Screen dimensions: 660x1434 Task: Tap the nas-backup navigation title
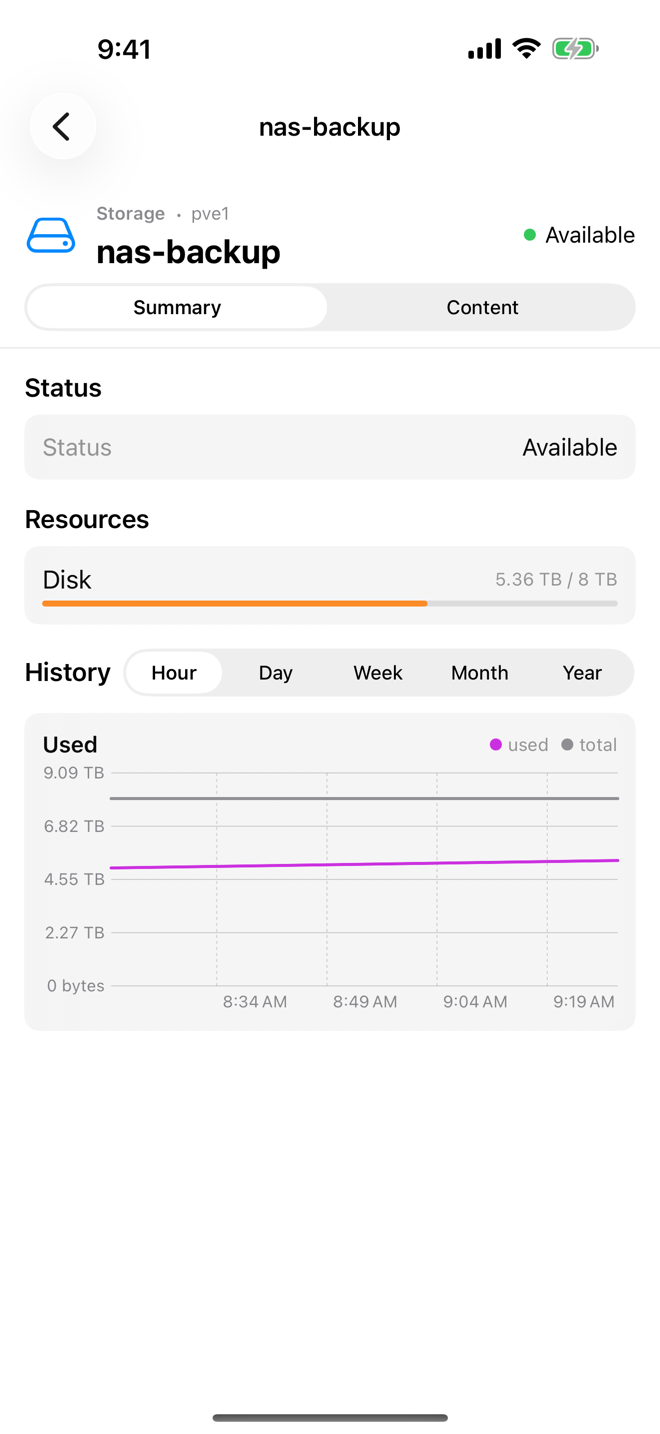(330, 127)
